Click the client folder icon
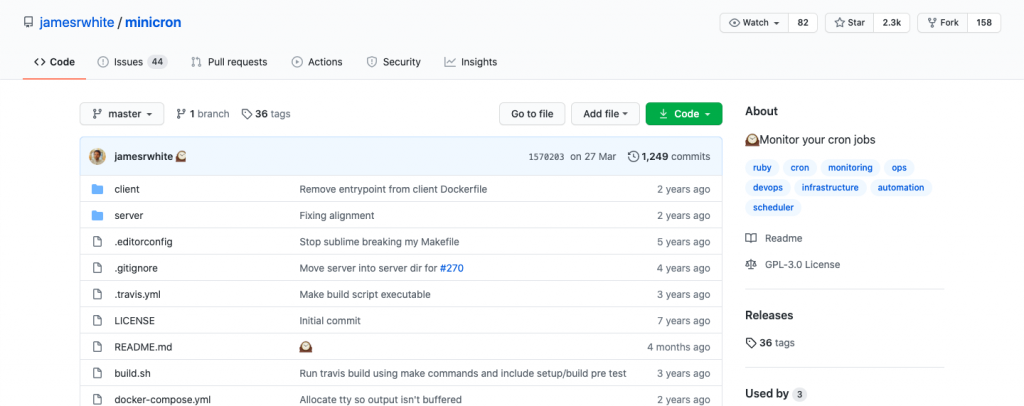The width and height of the screenshot is (1024, 406). click(x=97, y=189)
